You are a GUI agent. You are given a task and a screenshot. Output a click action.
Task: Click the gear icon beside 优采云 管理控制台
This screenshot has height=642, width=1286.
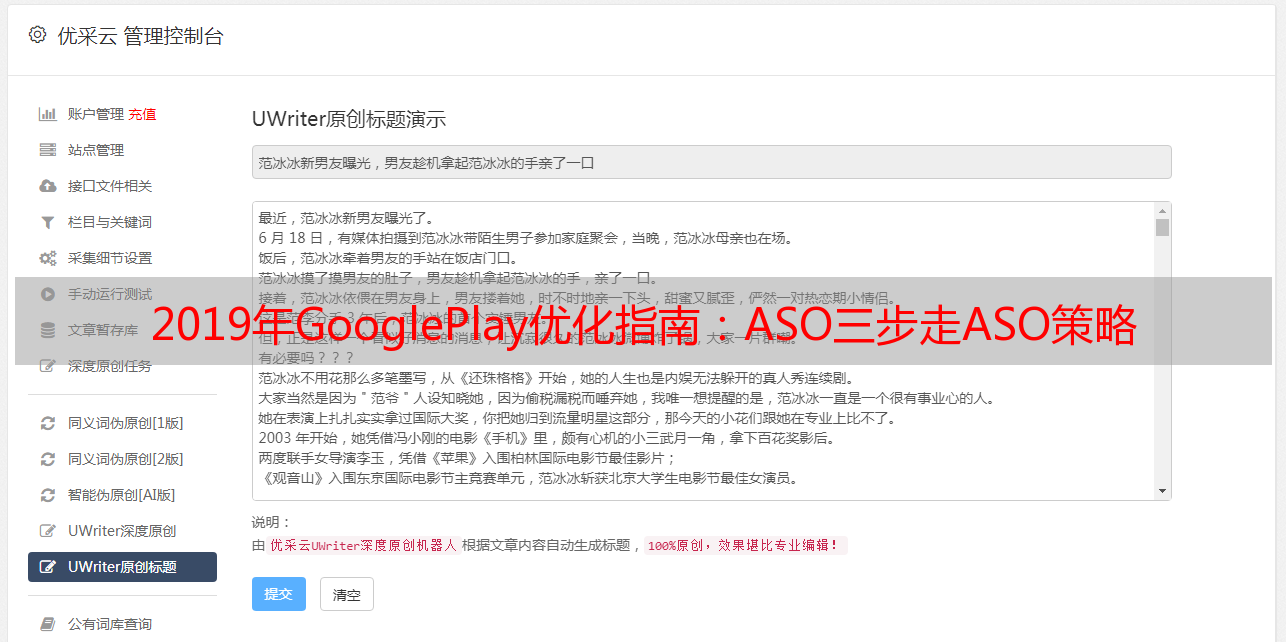click(x=37, y=35)
